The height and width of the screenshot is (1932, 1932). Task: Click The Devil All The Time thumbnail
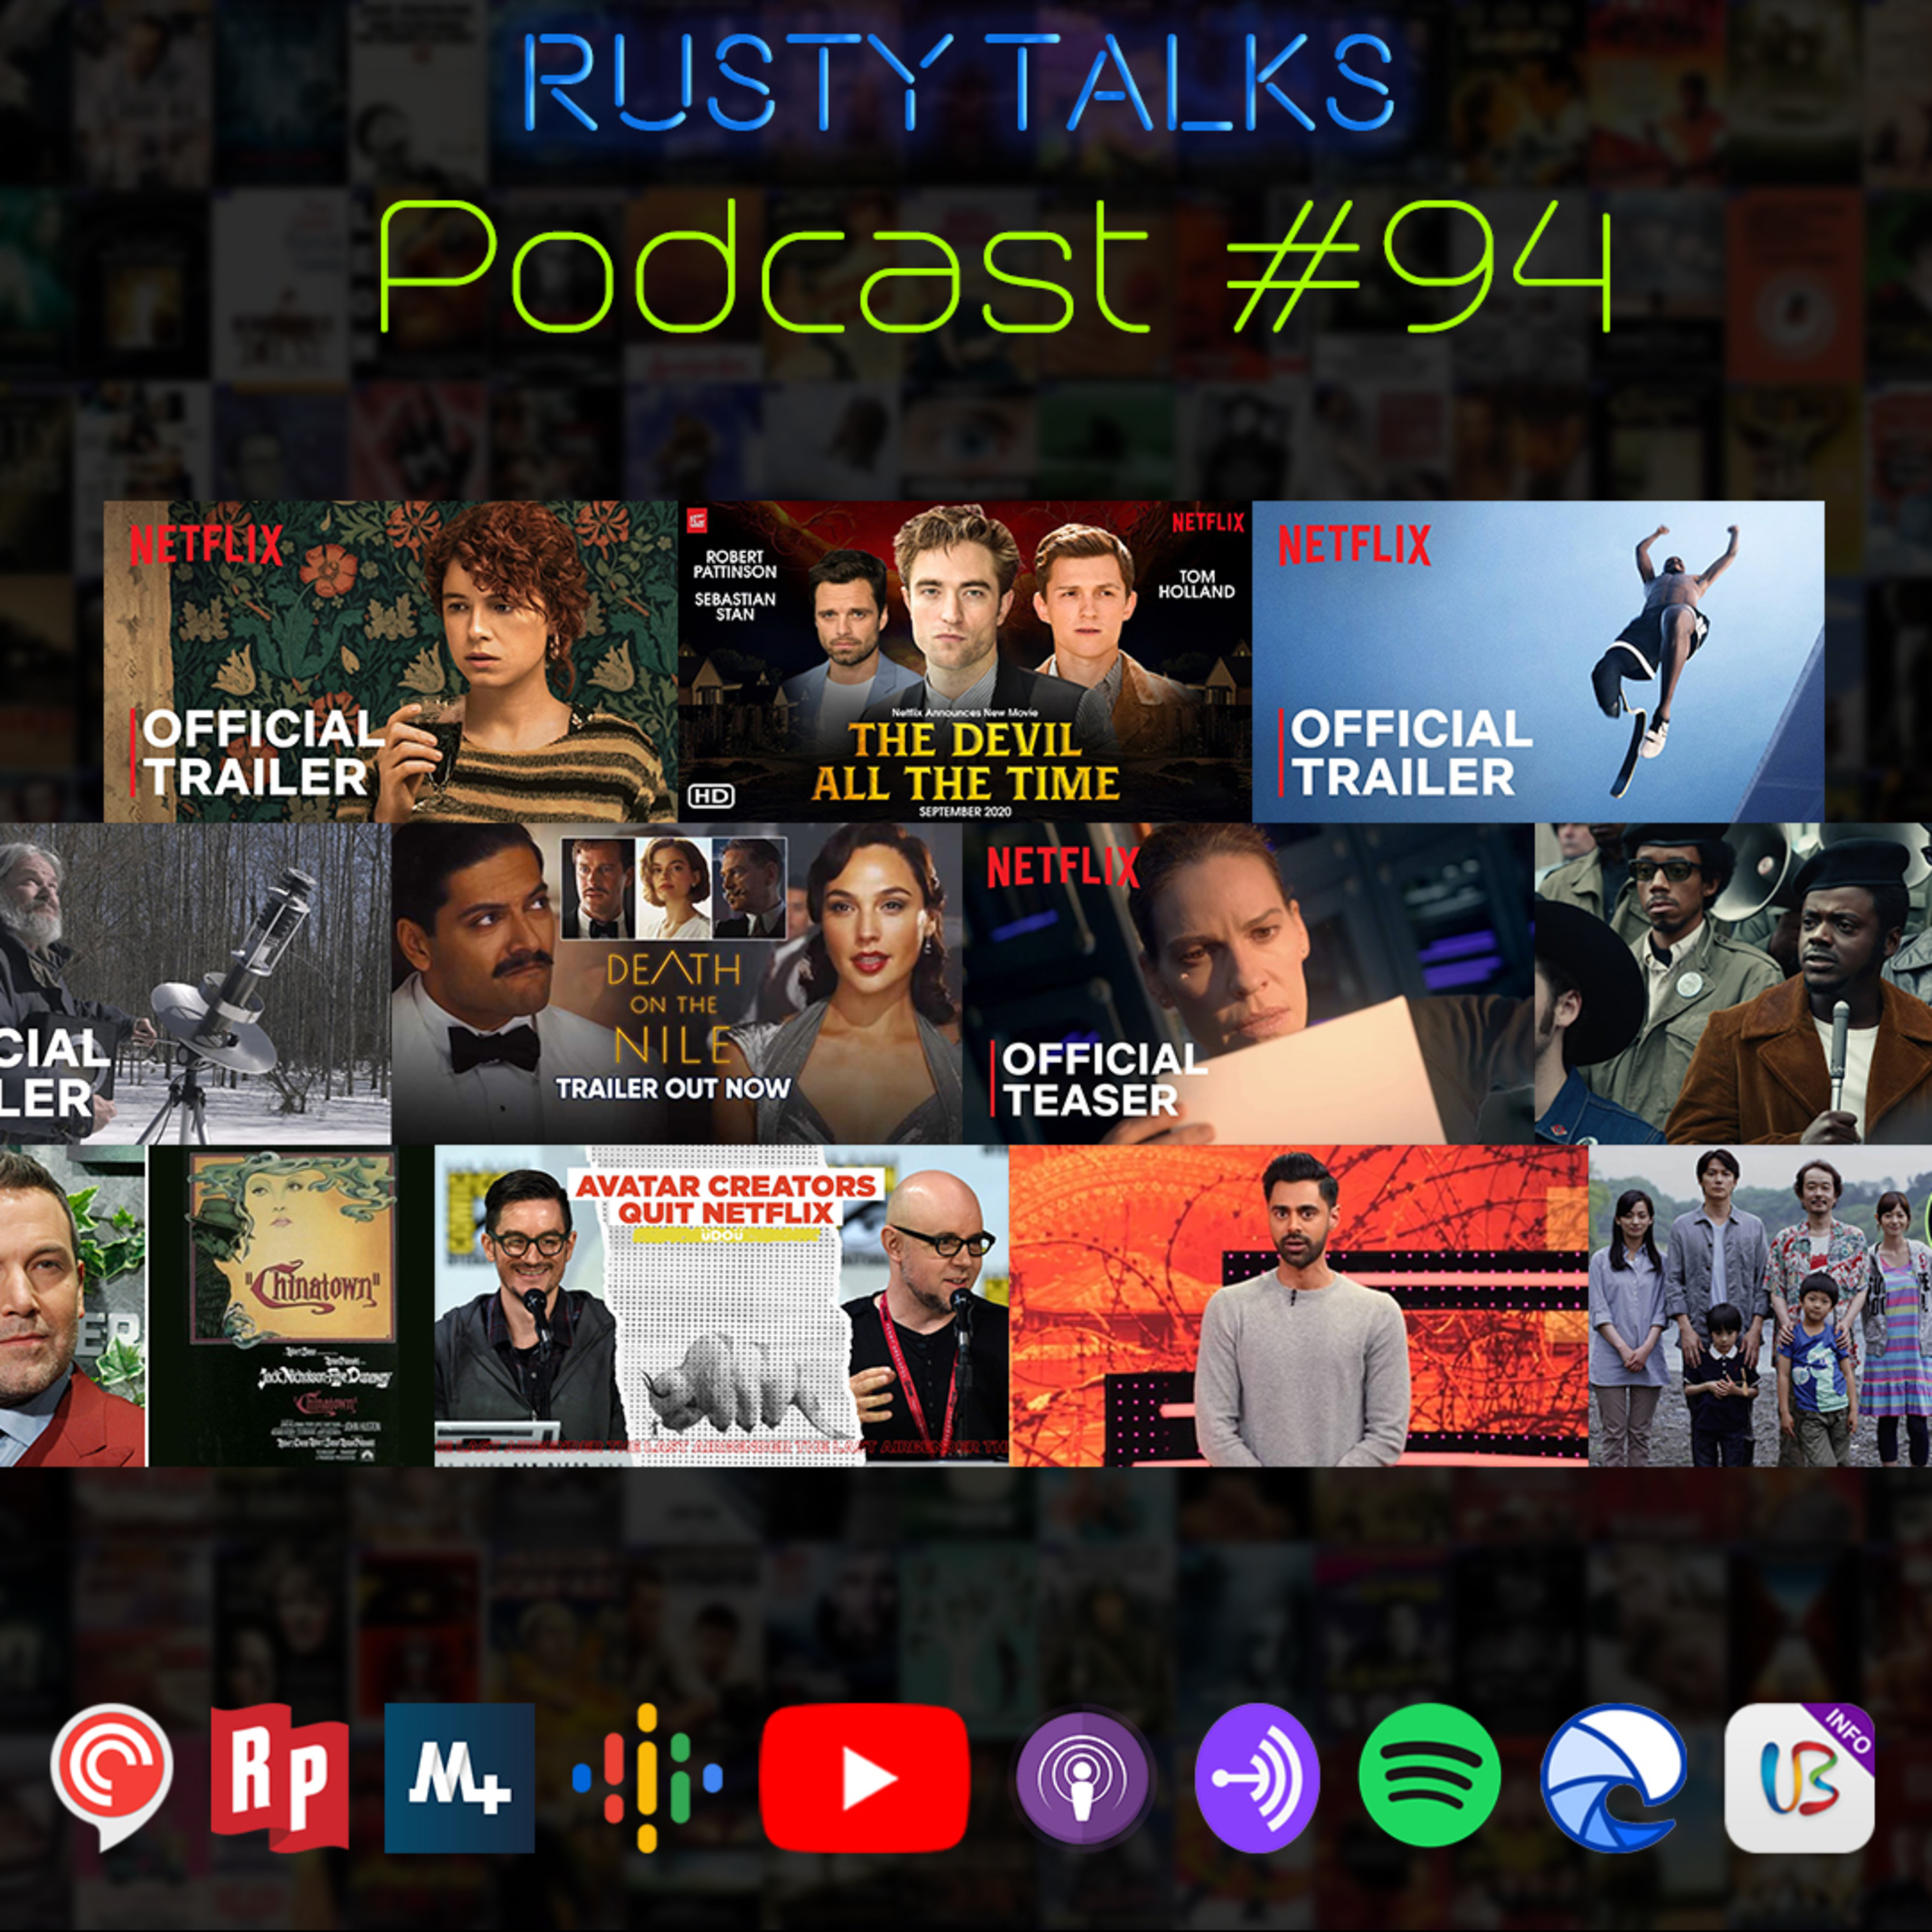[x=964, y=661]
